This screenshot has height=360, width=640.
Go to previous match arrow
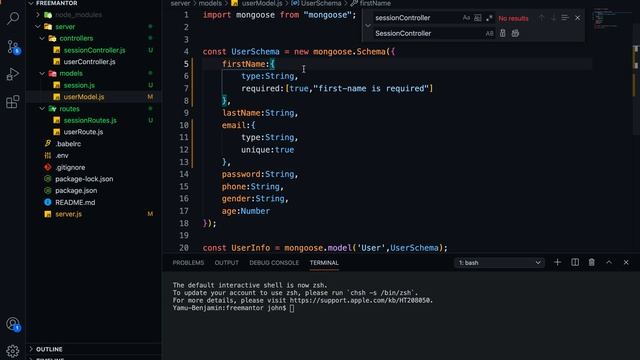[541, 18]
